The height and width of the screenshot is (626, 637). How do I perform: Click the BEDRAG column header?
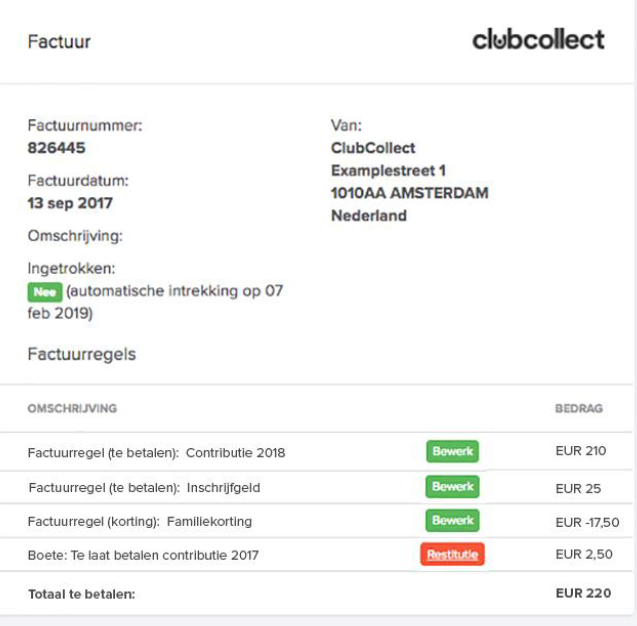coord(579,408)
